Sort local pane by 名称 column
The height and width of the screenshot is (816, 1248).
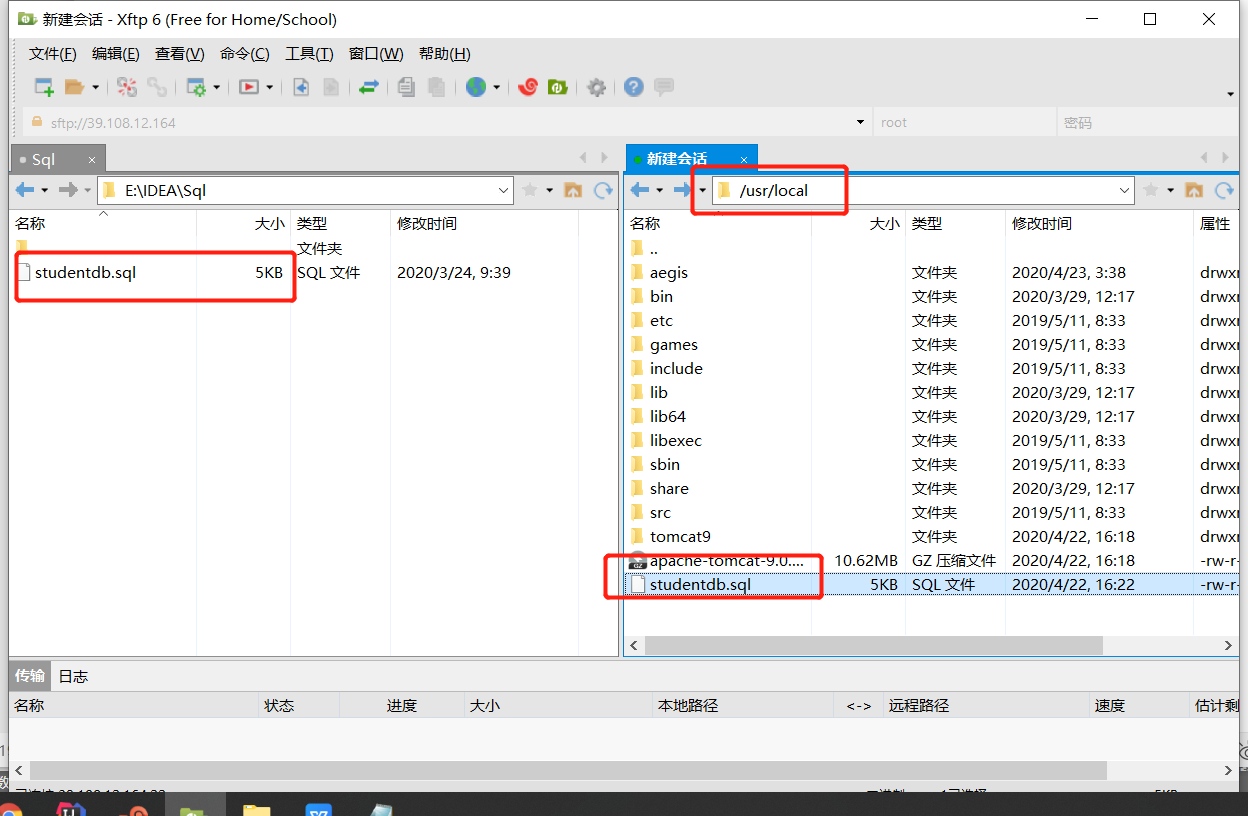coord(103,224)
